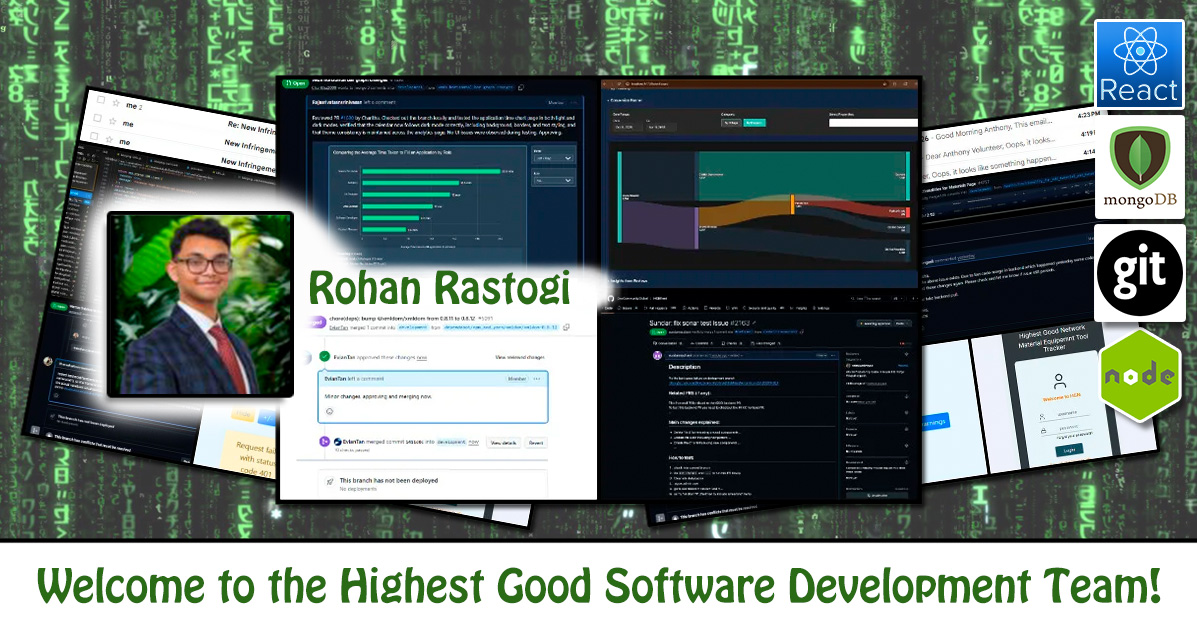Open the Labels gear in the sonar PR sidebar
The width and height of the screenshot is (1197, 627).
point(906,413)
